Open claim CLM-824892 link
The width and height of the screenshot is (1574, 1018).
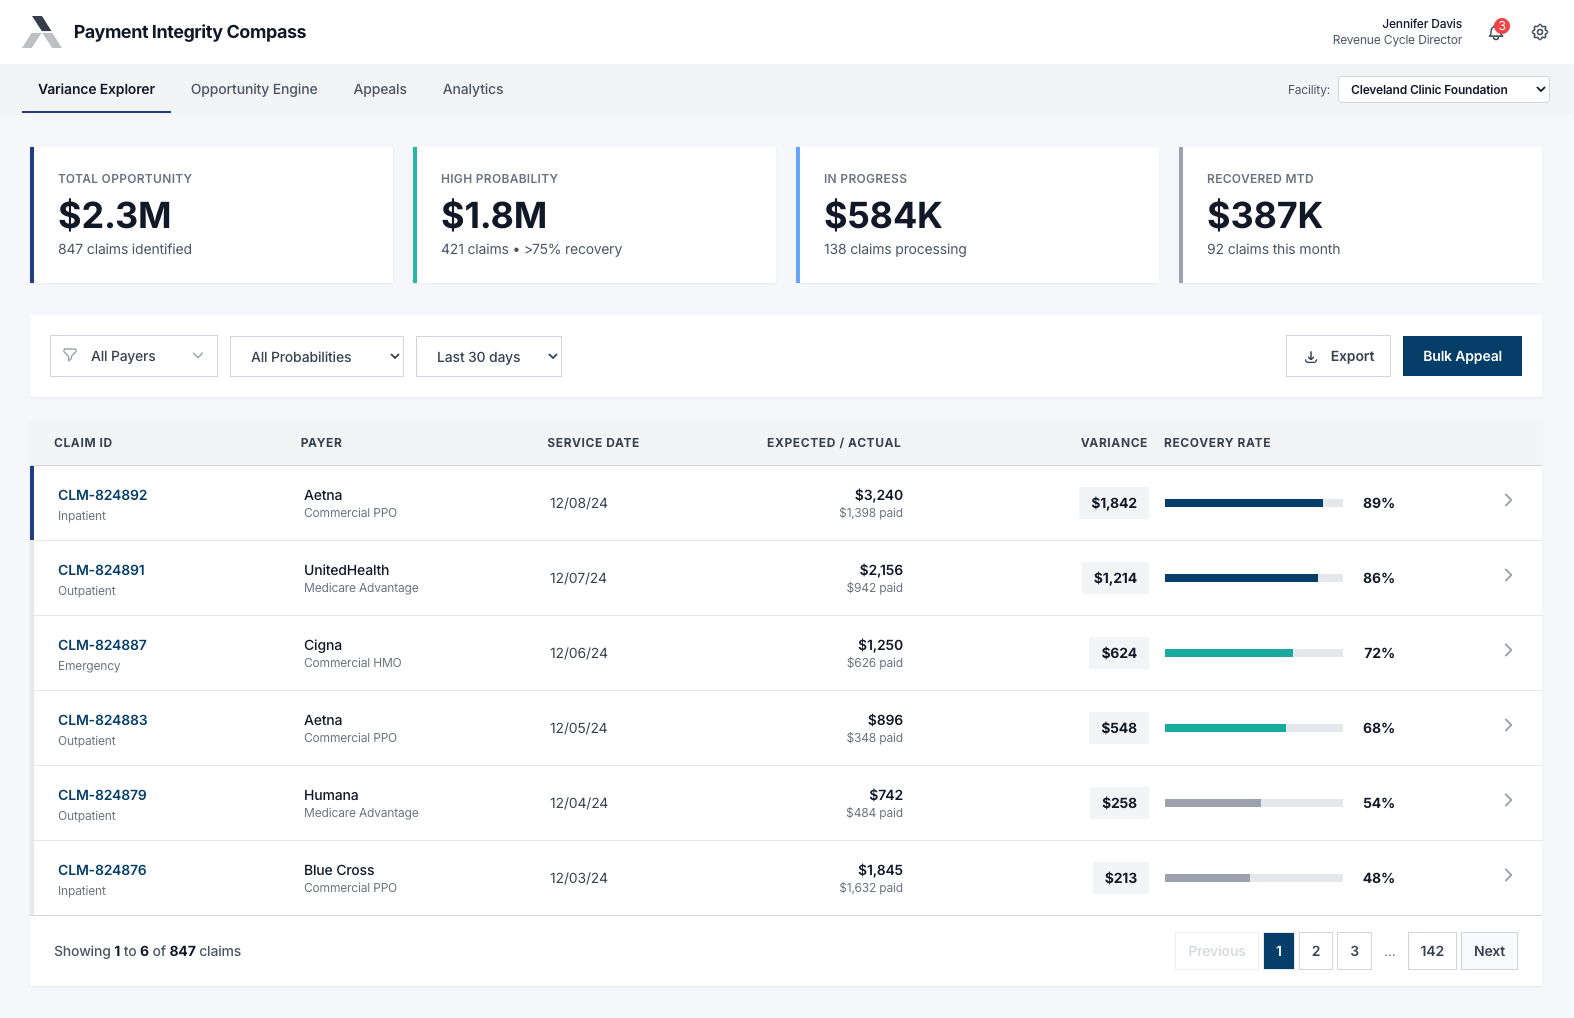click(x=102, y=495)
